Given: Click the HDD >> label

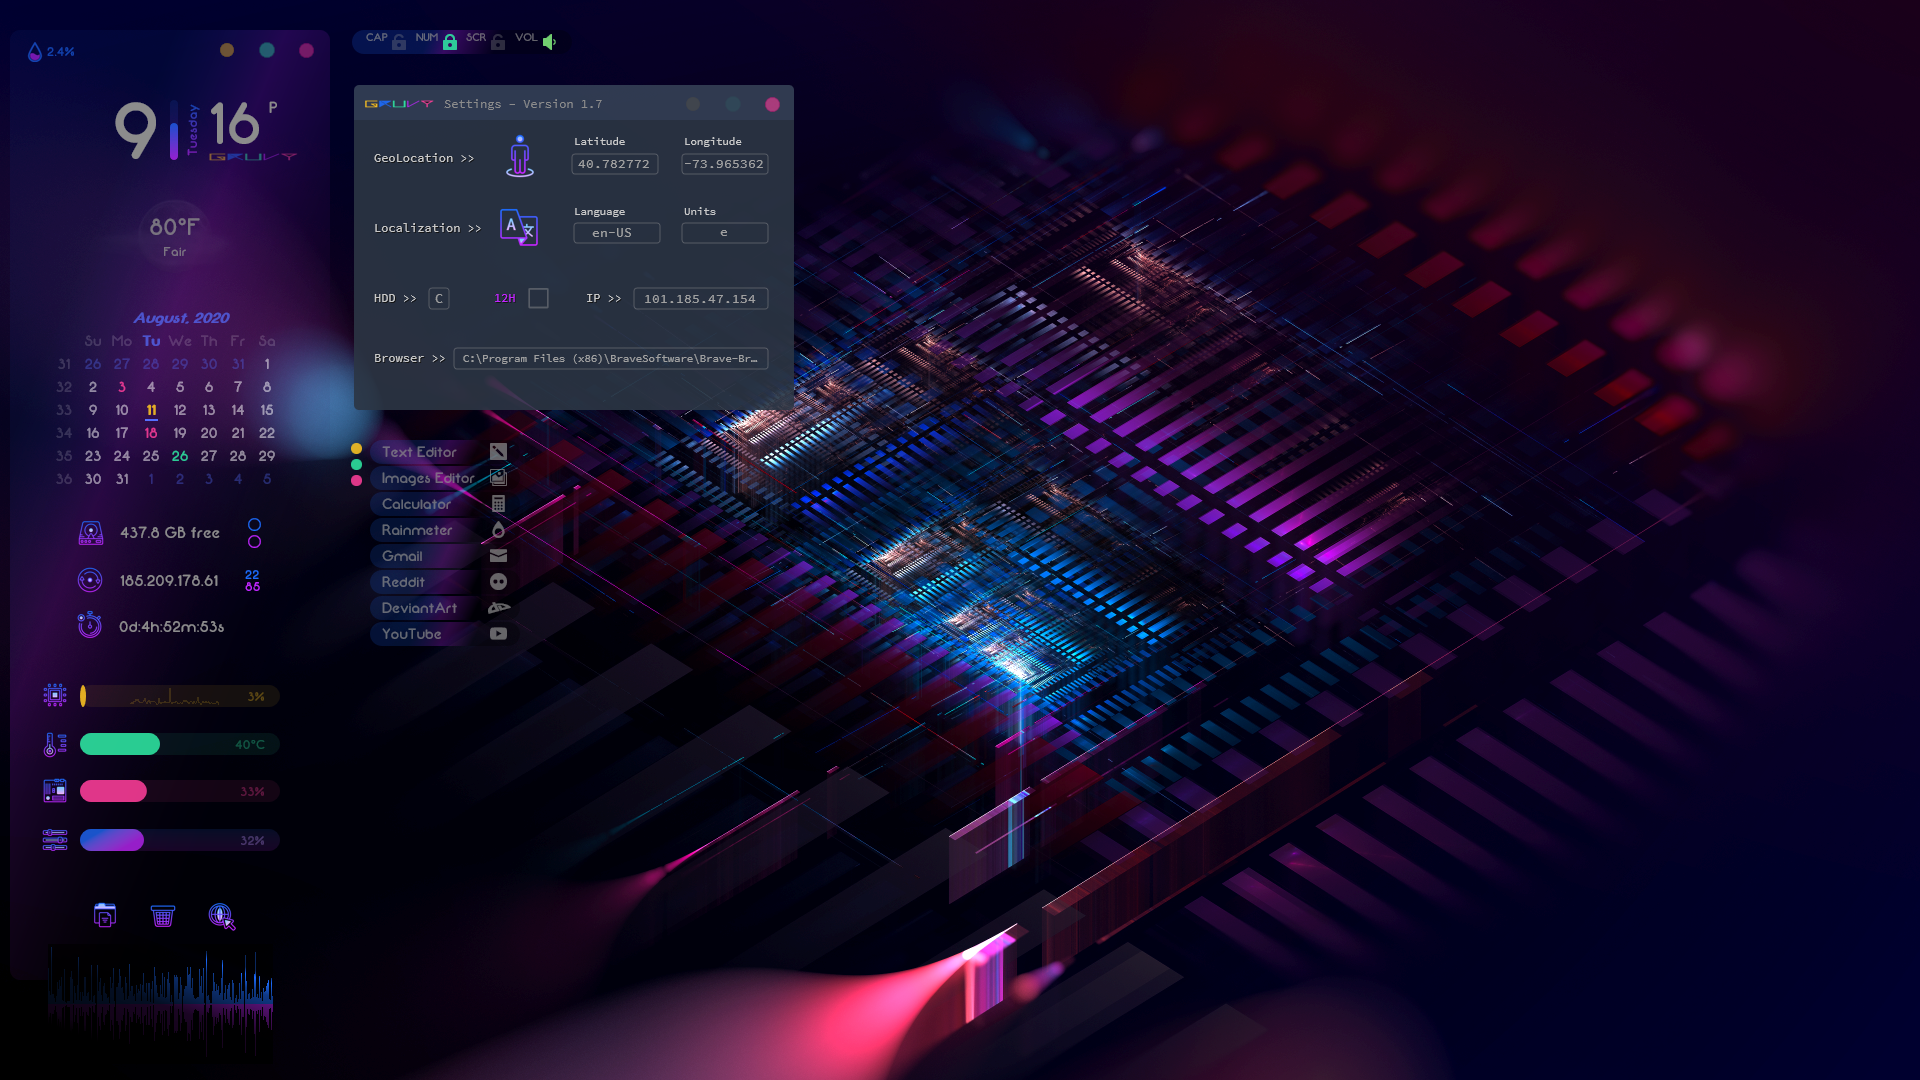Looking at the screenshot, I should point(394,298).
